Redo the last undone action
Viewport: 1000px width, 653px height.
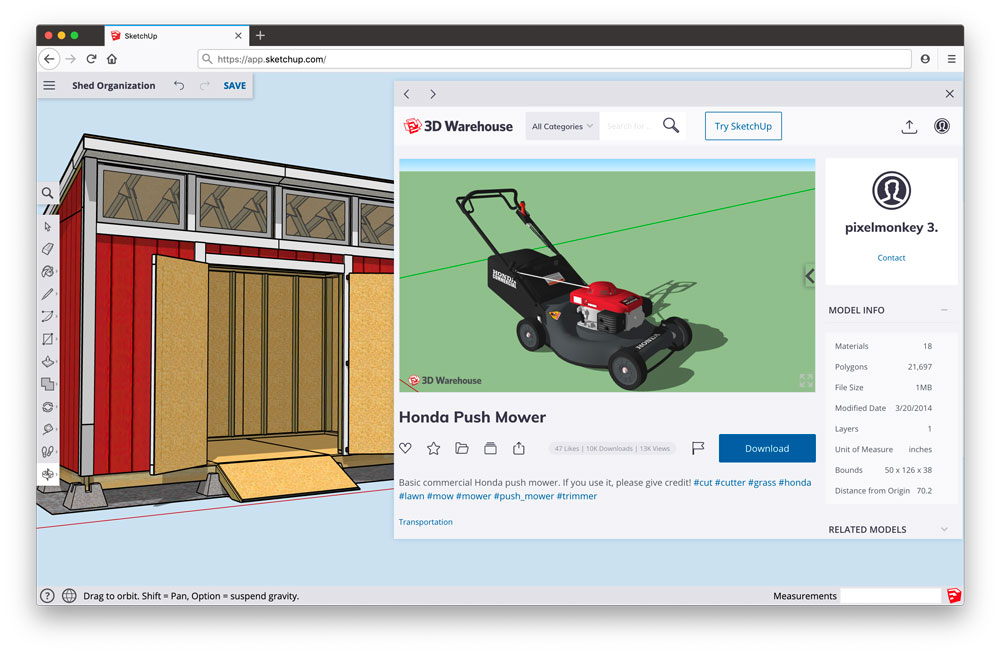(x=205, y=85)
